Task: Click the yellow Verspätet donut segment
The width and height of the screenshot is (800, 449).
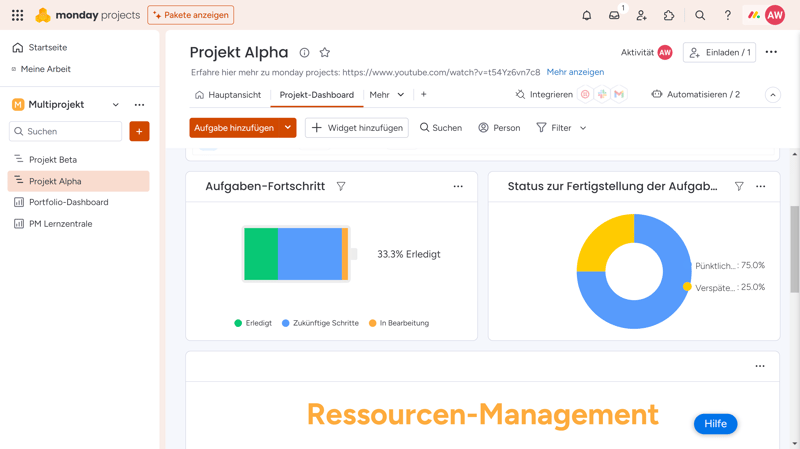Action: (x=604, y=243)
